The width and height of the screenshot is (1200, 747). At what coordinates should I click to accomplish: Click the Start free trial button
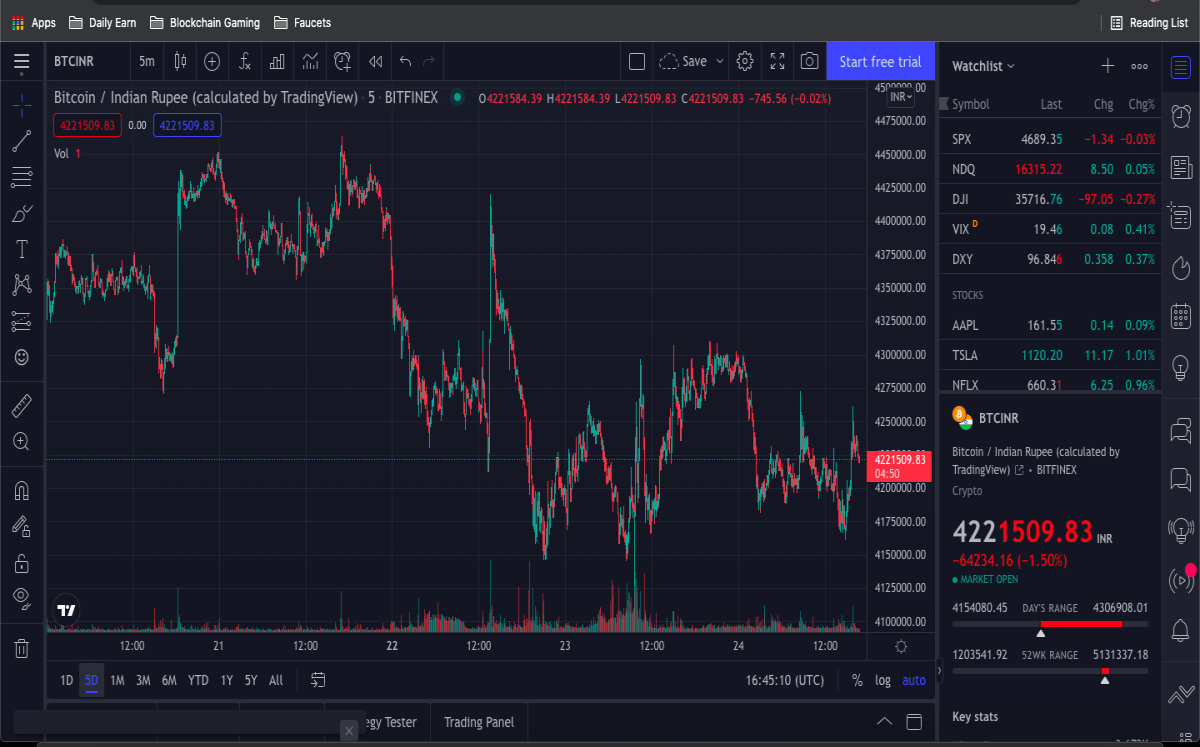(880, 62)
